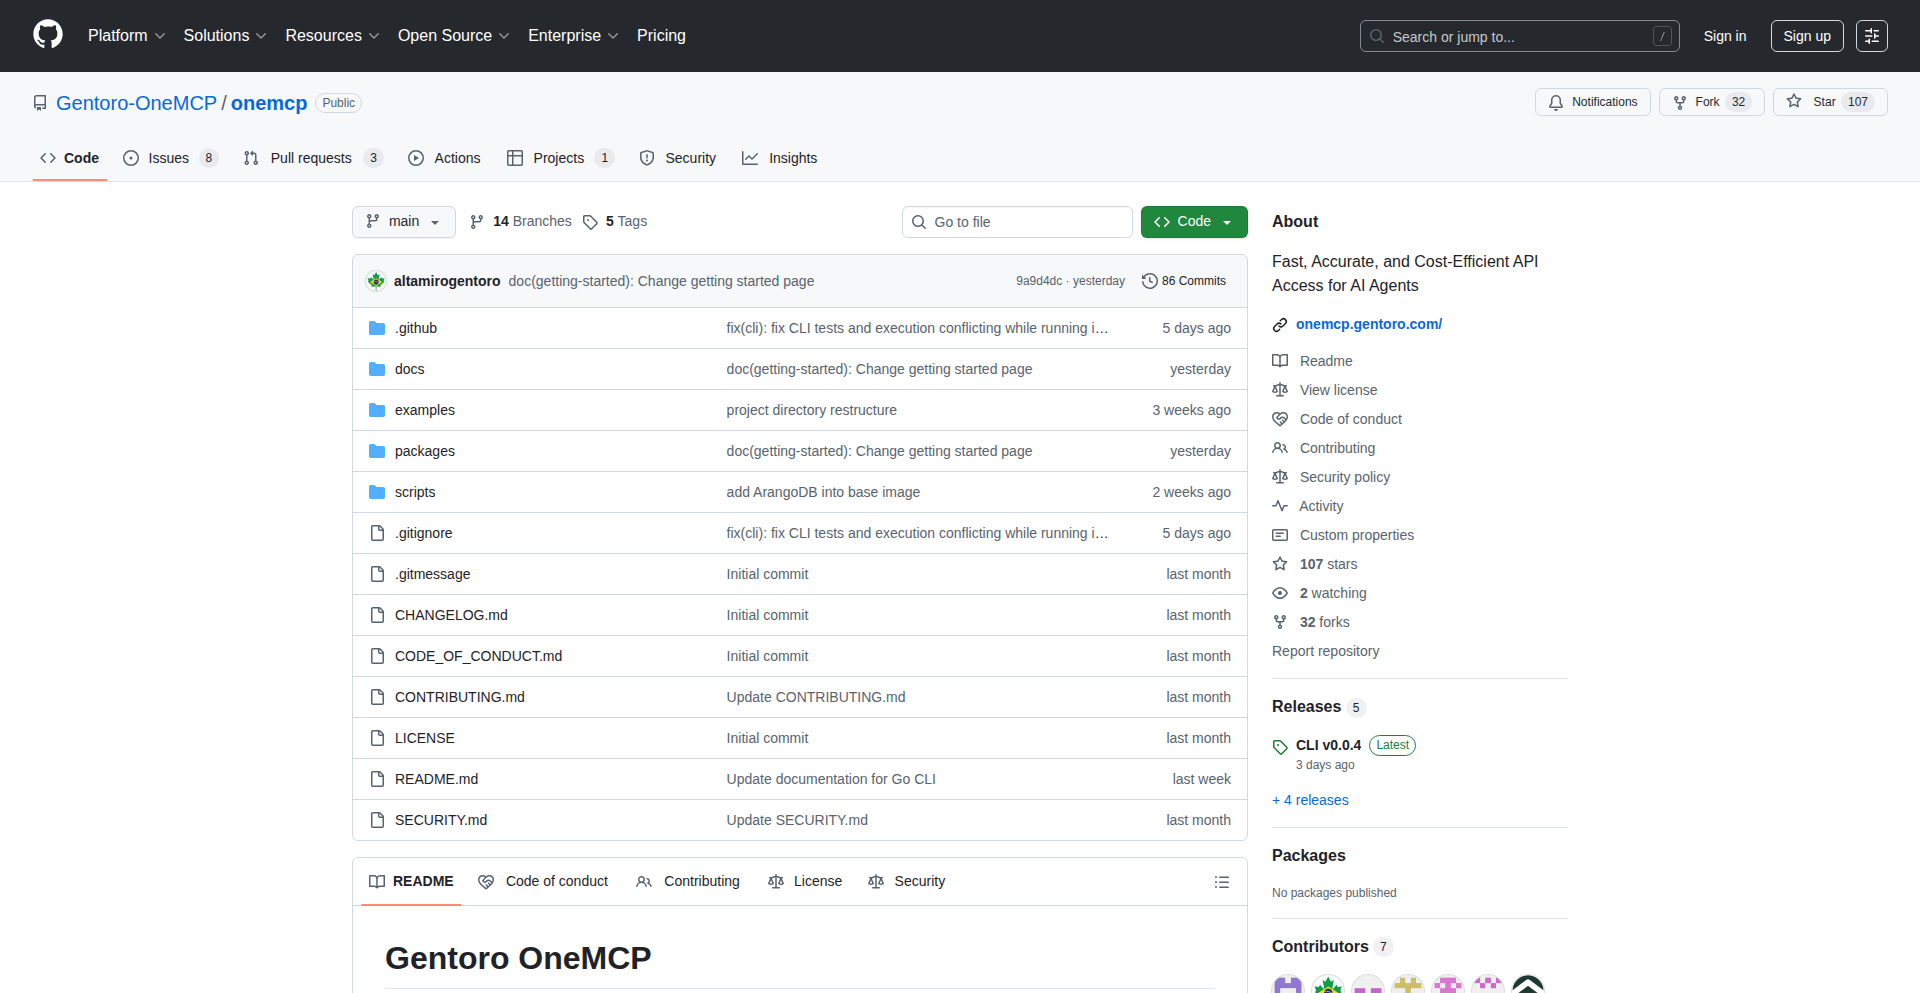Open the Resources dropdown
The width and height of the screenshot is (1920, 993).
point(332,36)
